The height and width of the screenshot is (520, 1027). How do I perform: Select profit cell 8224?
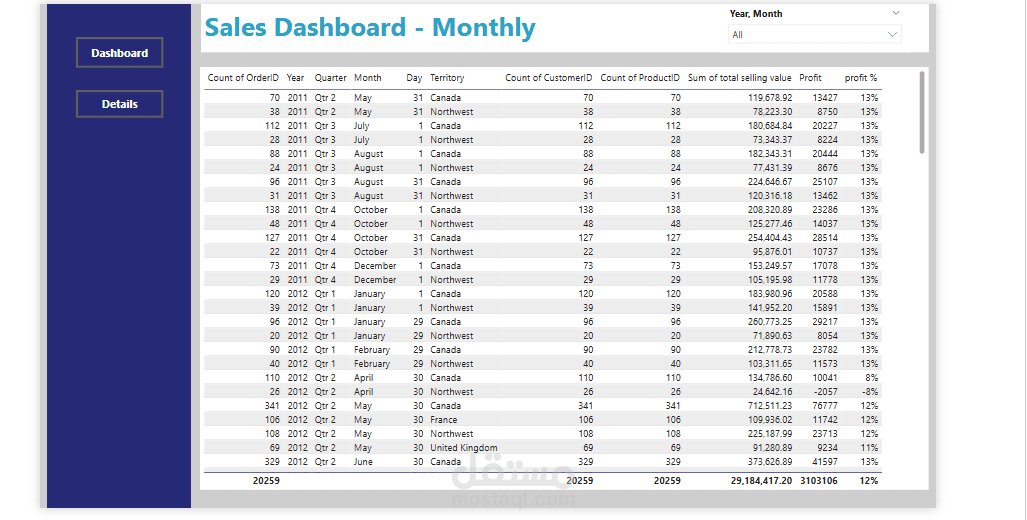[x=828, y=139]
